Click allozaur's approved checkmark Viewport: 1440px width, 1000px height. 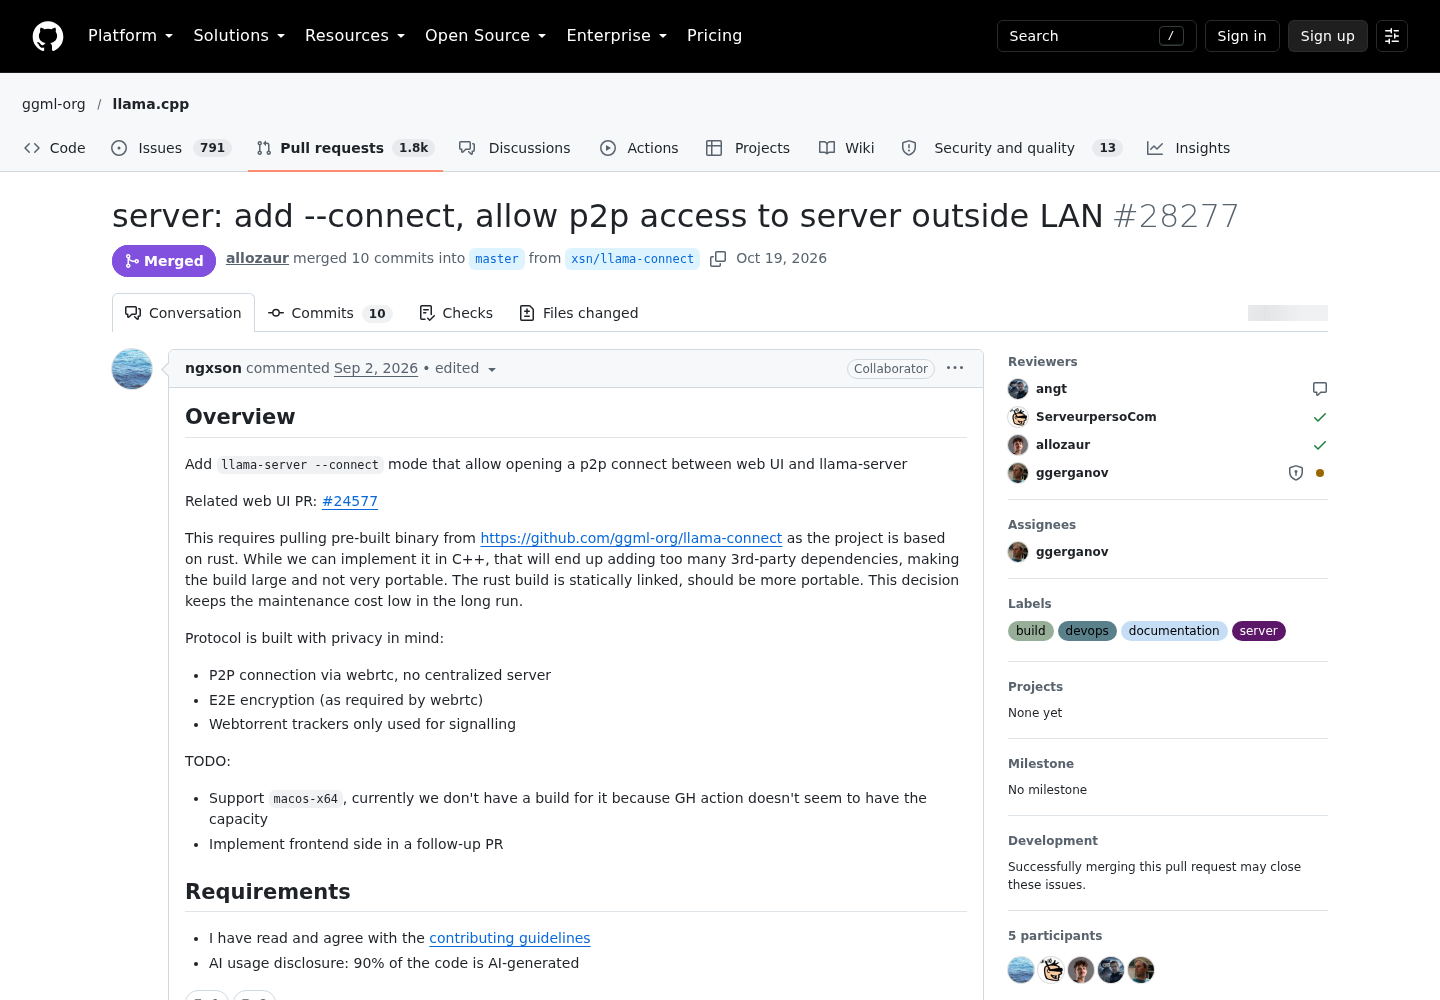[x=1320, y=445]
